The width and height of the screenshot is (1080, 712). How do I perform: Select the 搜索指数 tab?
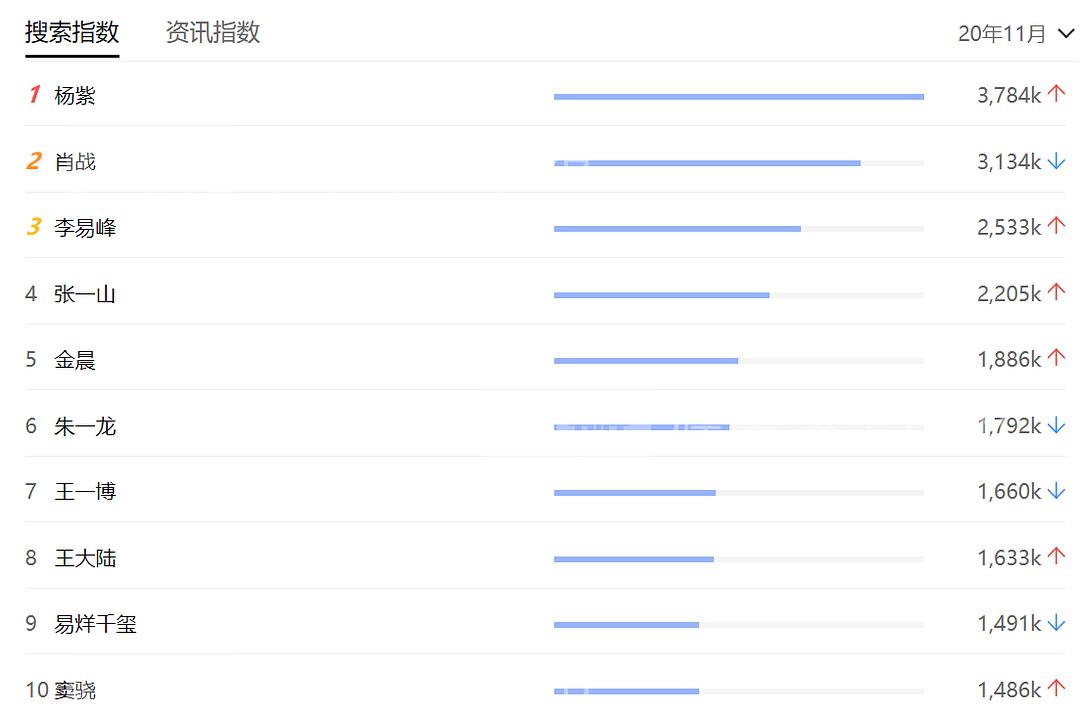72,32
